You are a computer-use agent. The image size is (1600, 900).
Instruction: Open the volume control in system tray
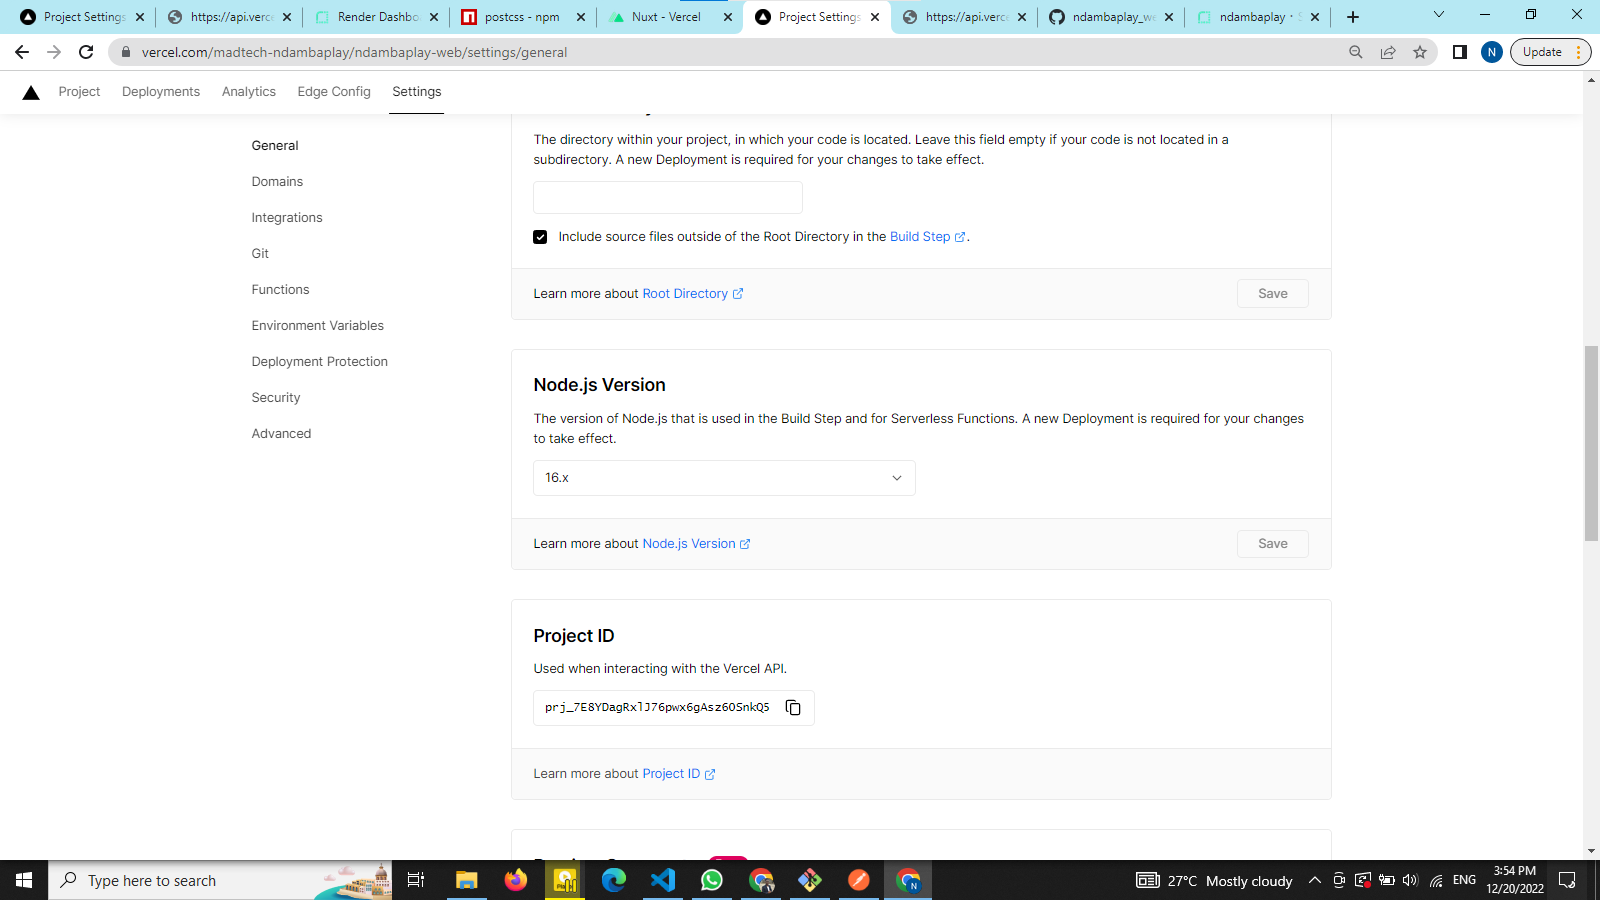coord(1411,880)
